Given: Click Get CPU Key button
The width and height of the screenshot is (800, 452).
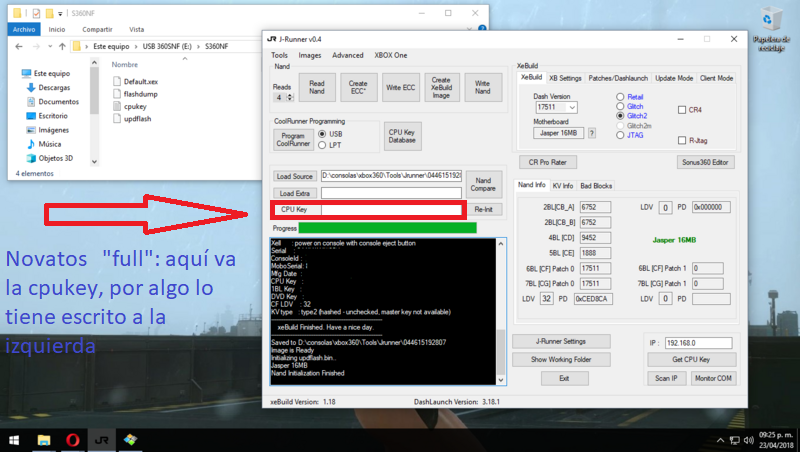Looking at the screenshot, I should pos(691,360).
